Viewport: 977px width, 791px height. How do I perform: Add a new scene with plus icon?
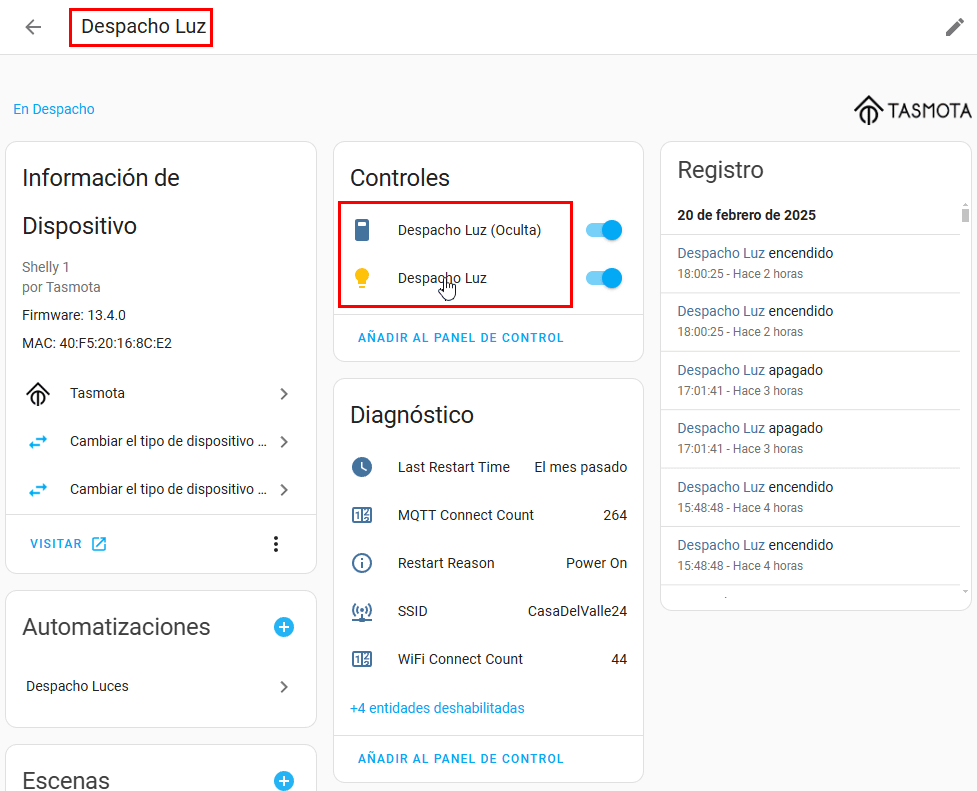(284, 780)
